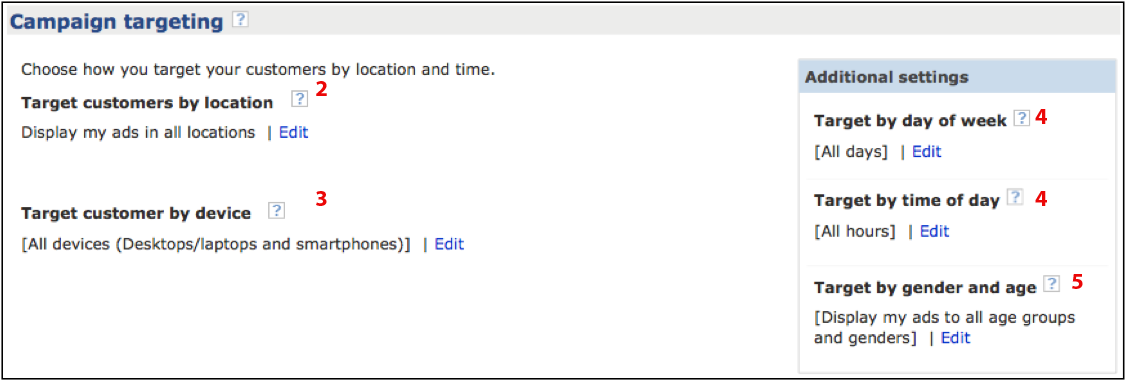1125x381 pixels.
Task: Show help for Target by day of week
Action: (x=1021, y=119)
